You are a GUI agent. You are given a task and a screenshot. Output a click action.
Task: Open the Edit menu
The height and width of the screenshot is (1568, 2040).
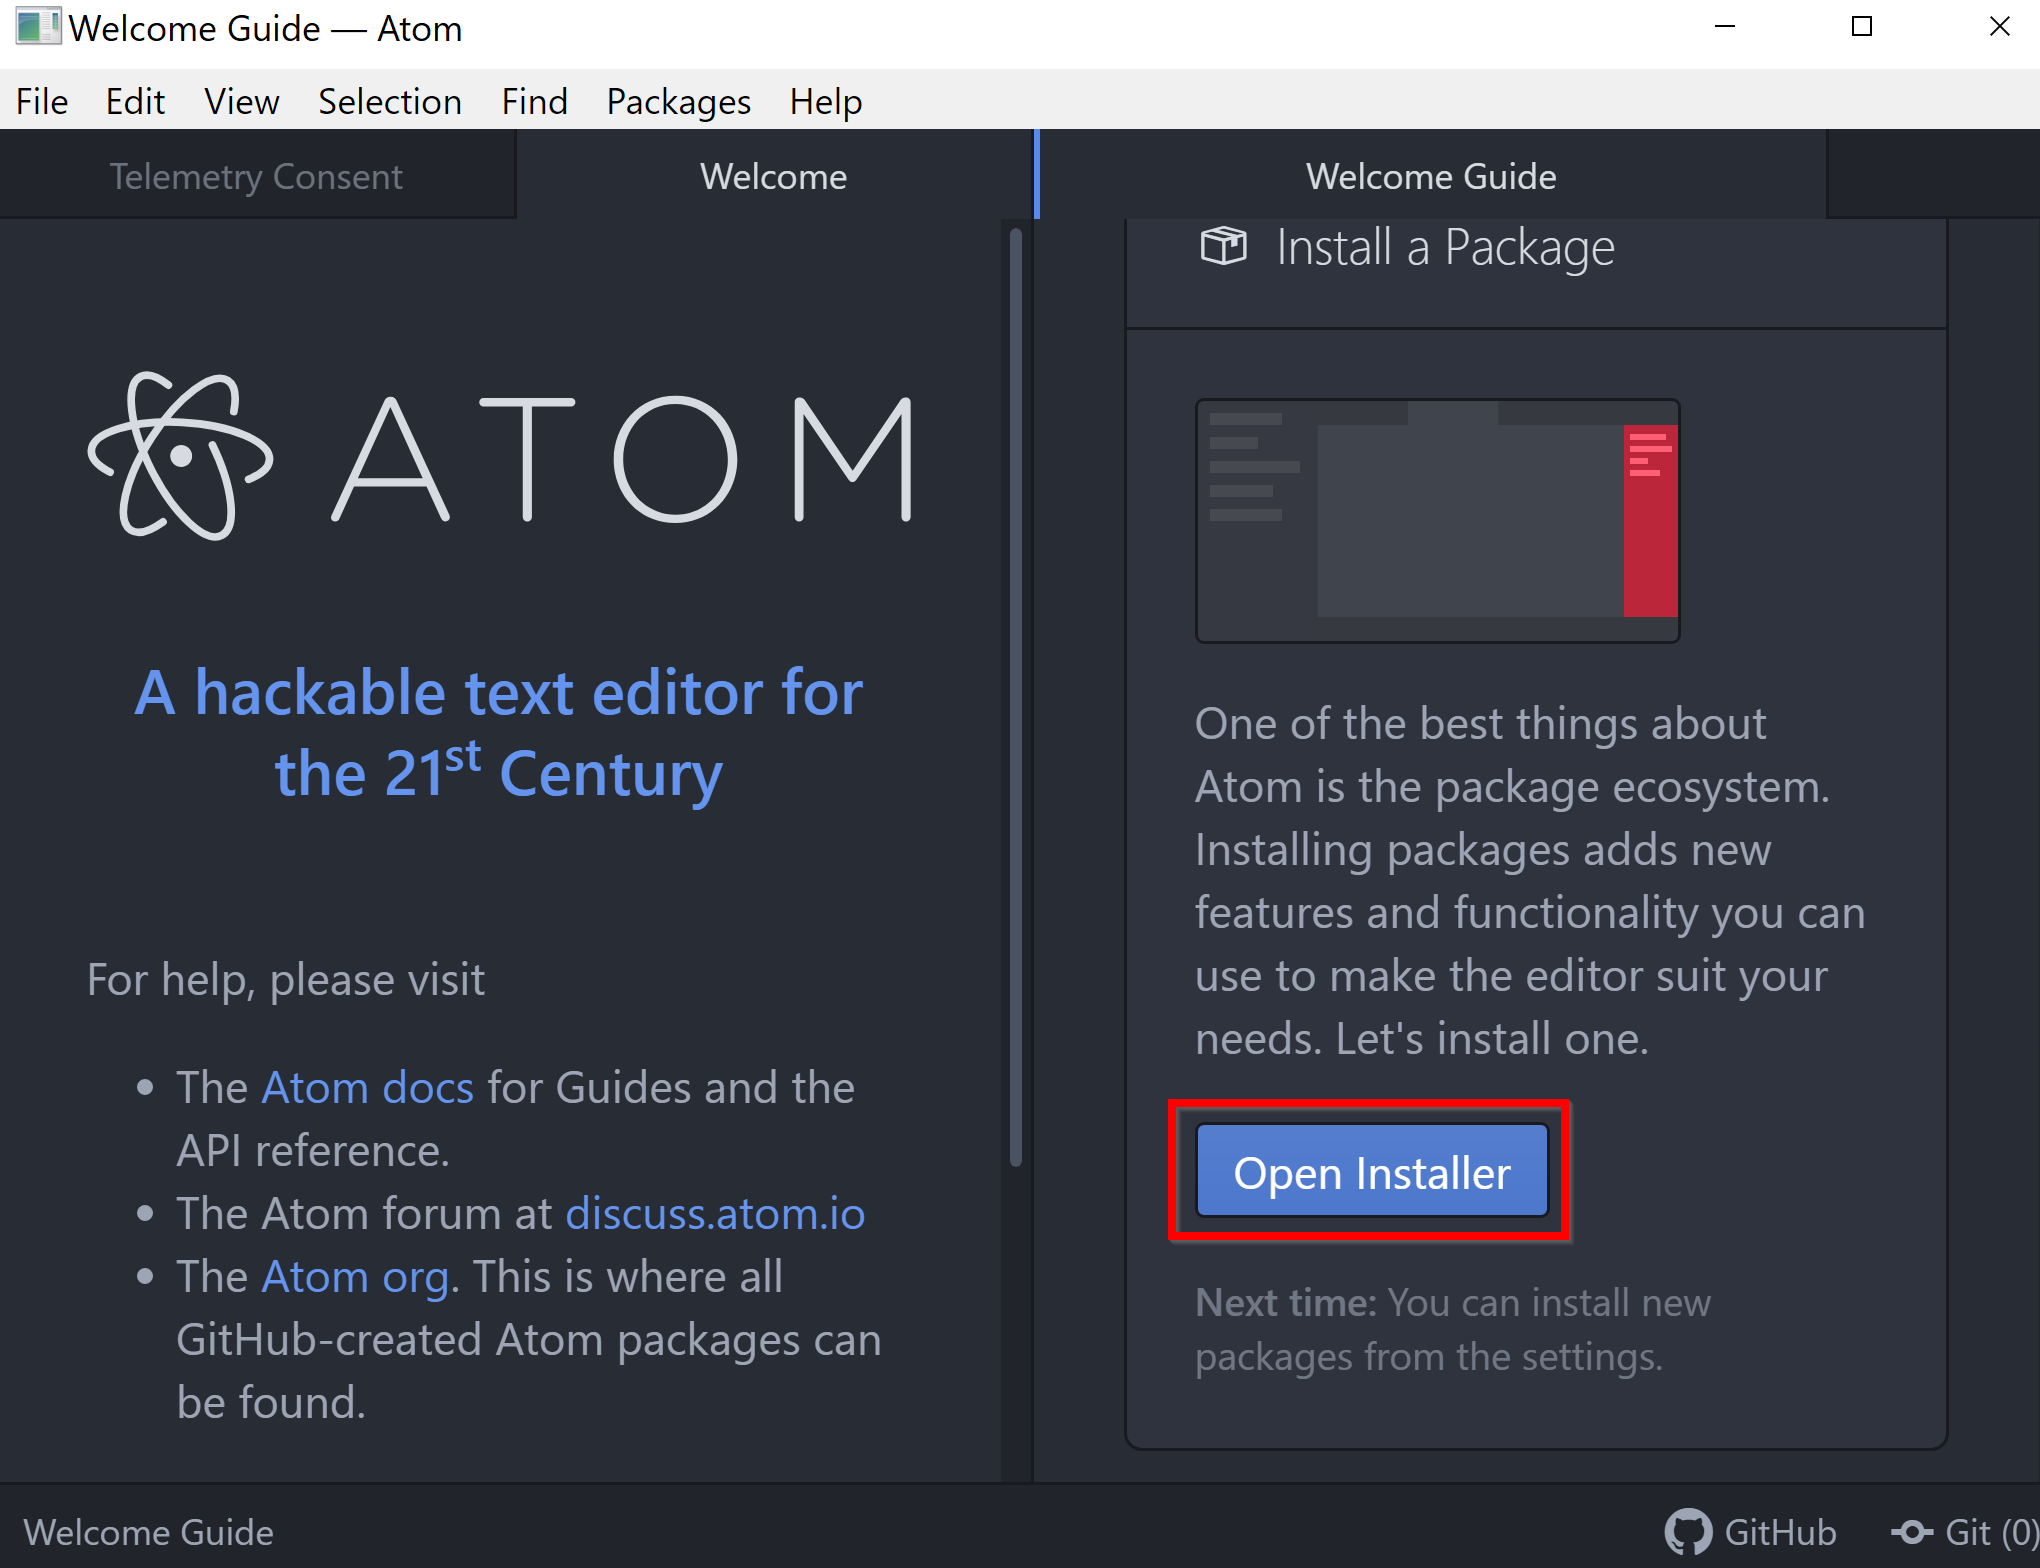coord(135,101)
